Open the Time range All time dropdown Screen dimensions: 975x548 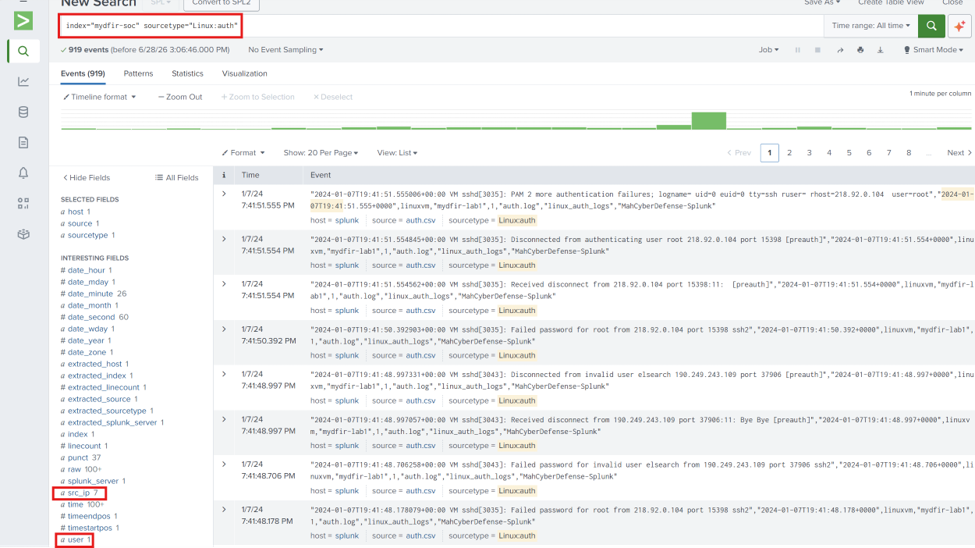click(871, 26)
